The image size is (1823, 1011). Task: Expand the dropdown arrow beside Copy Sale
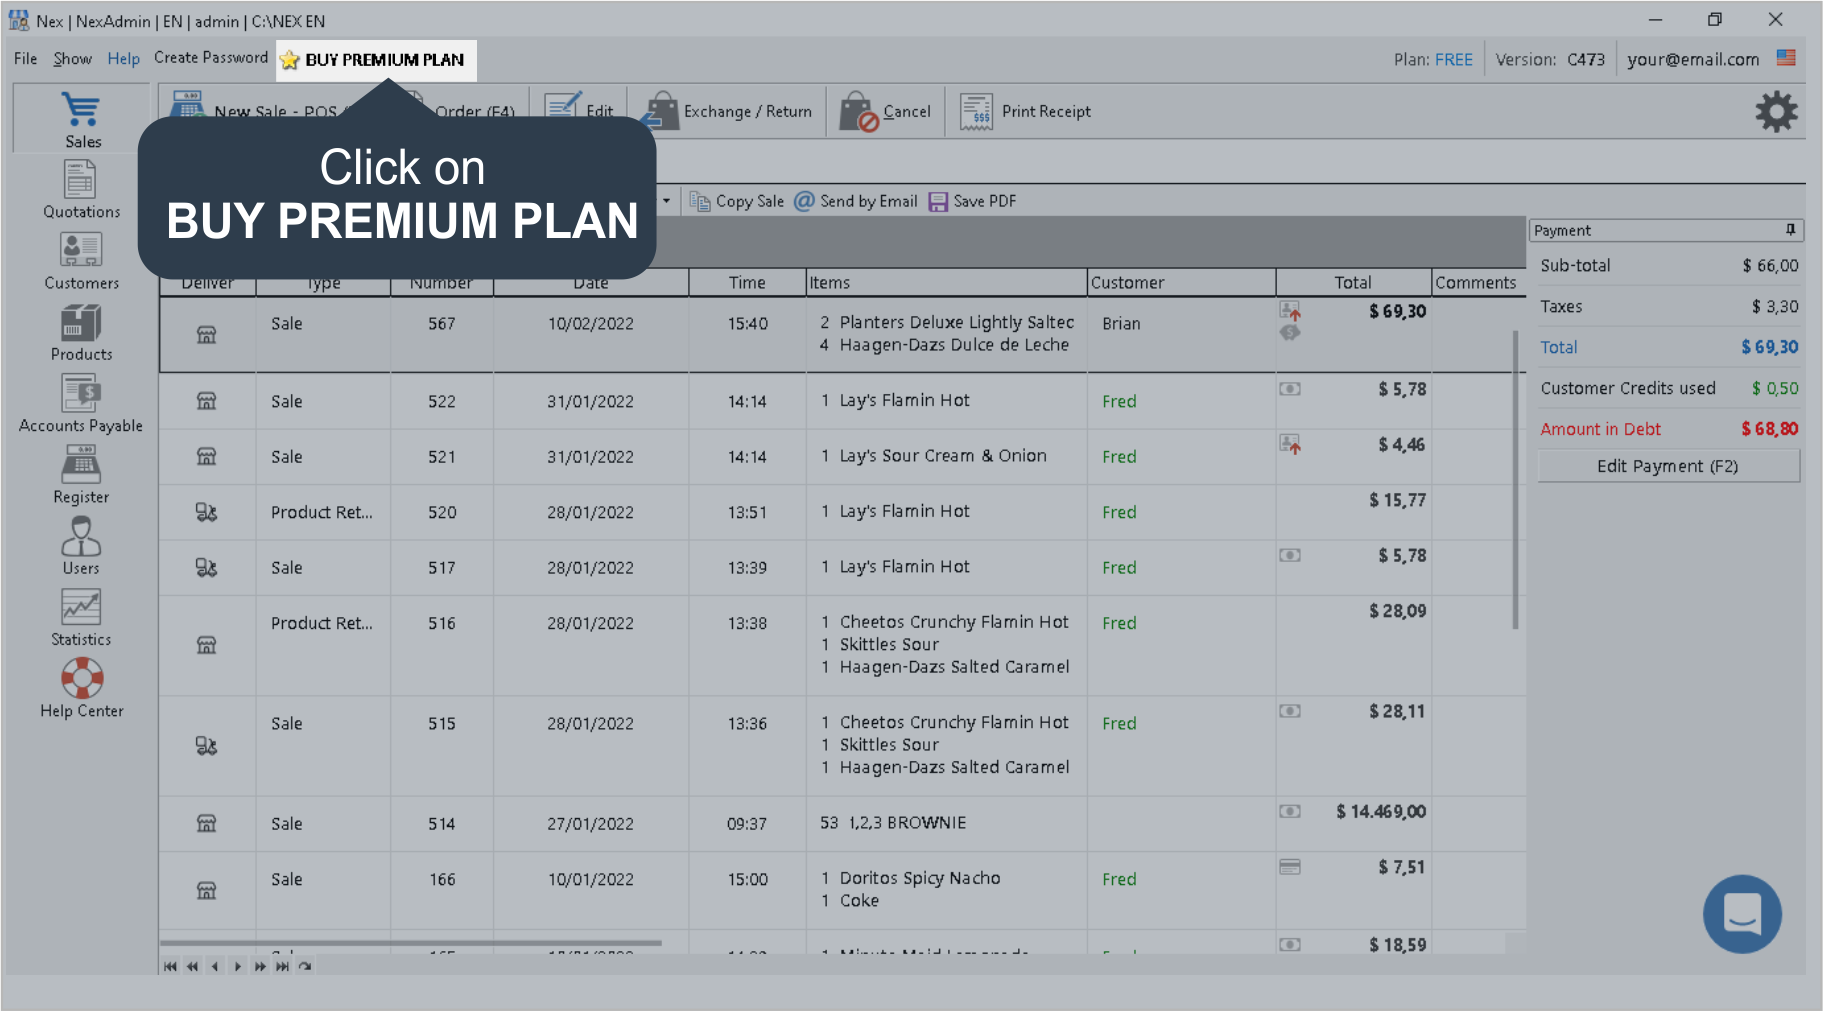(x=666, y=201)
